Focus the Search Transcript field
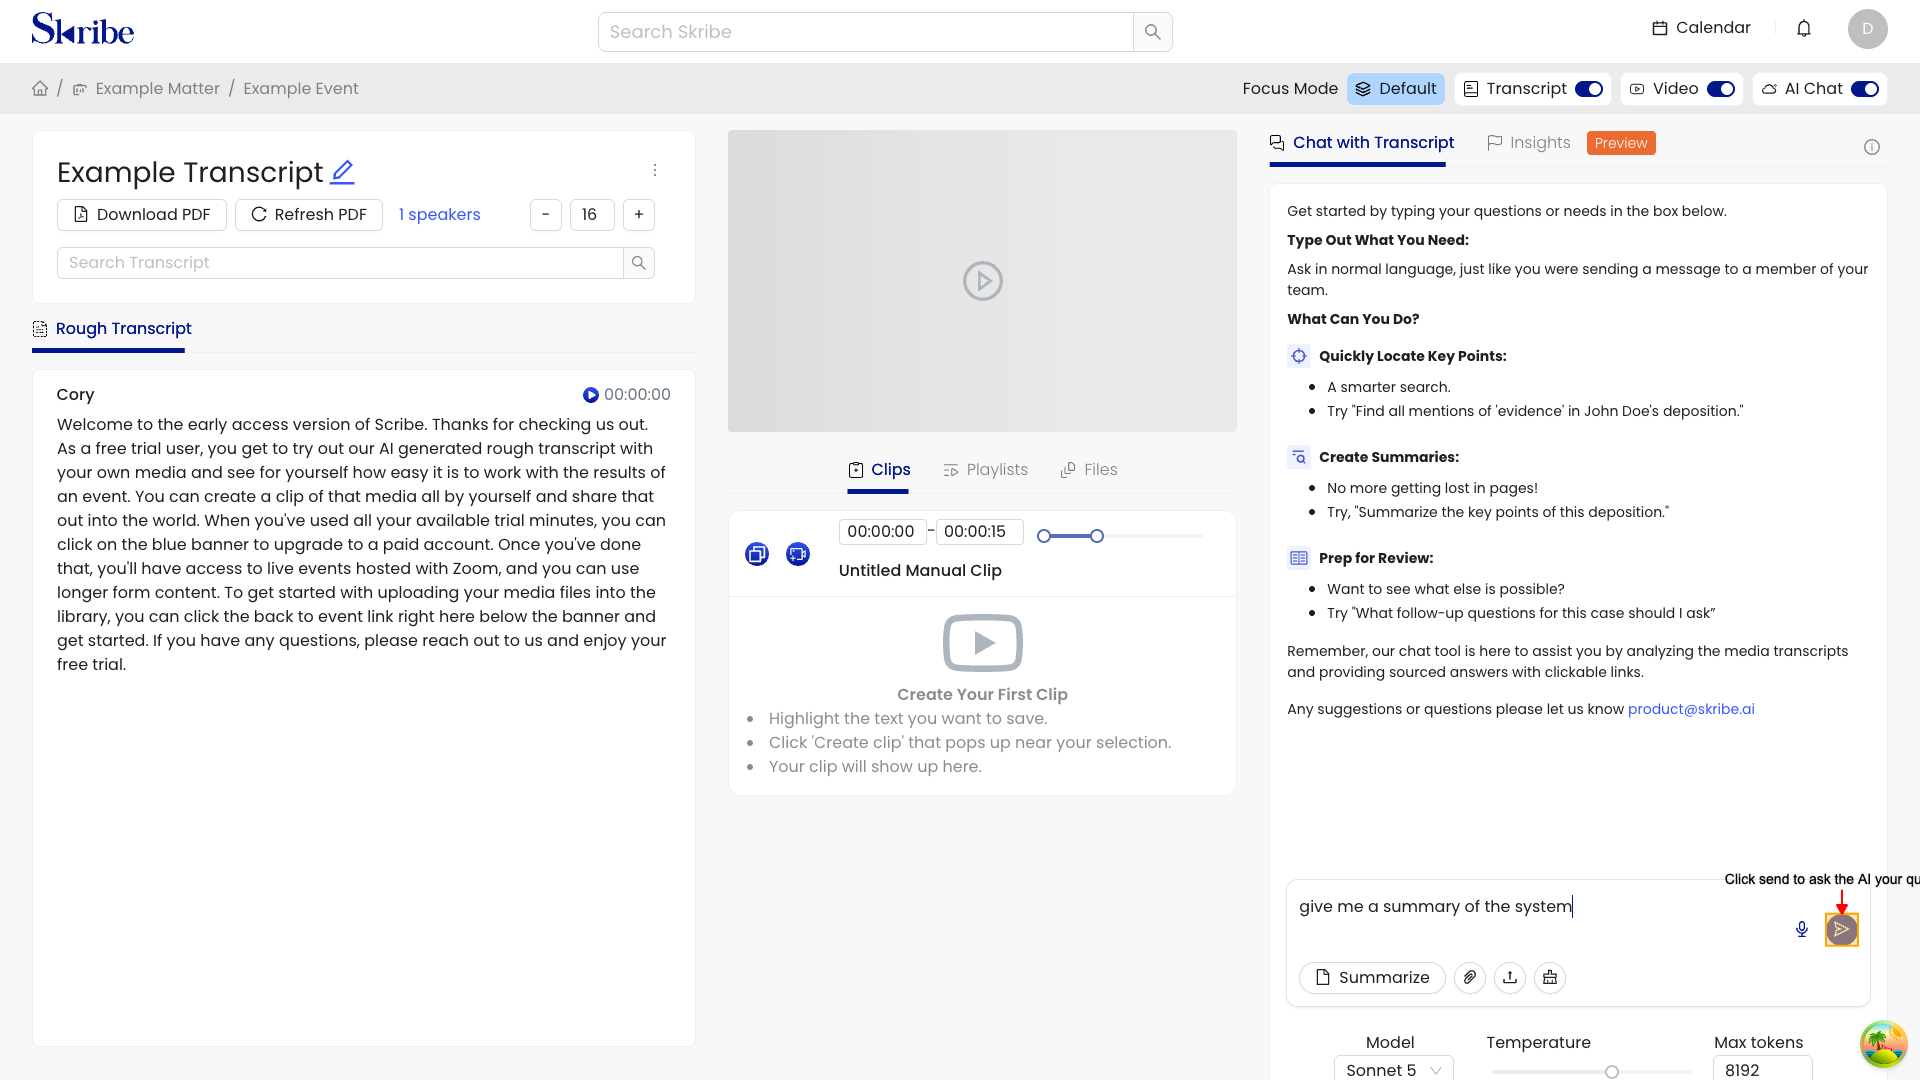1920x1080 pixels. point(340,263)
